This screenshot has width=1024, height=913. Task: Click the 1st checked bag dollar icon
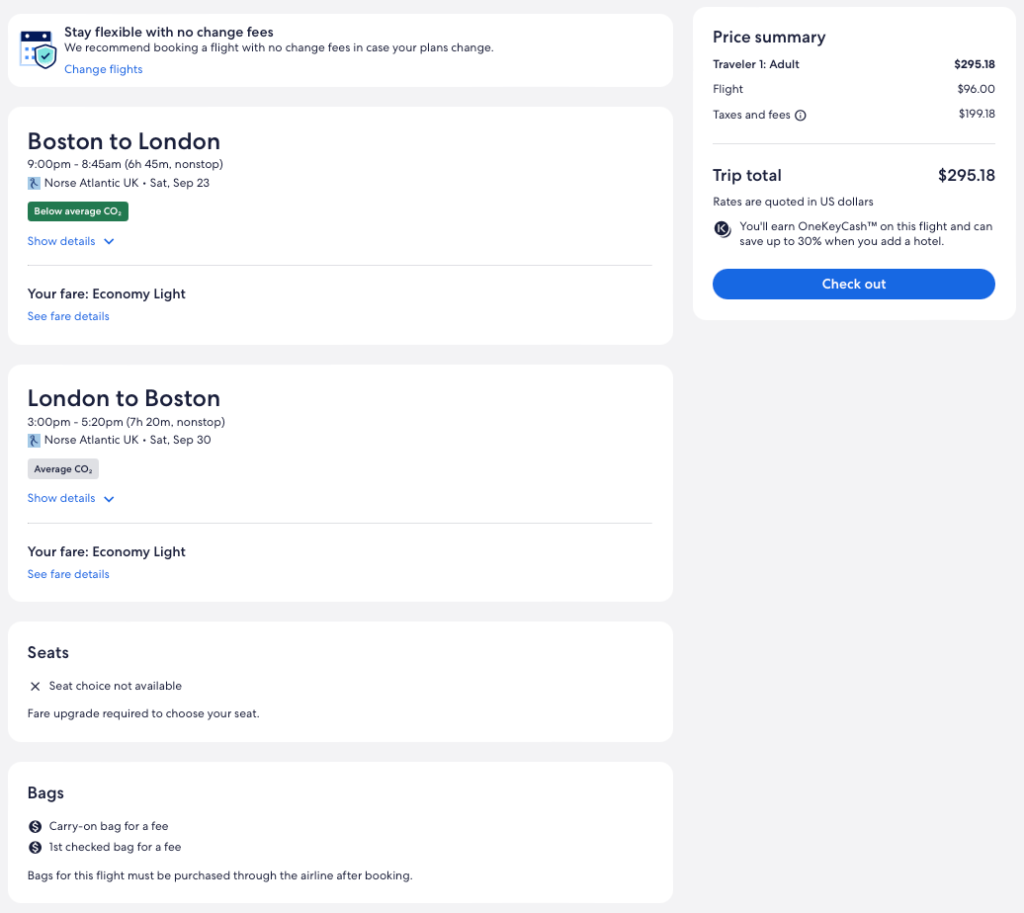tap(35, 847)
